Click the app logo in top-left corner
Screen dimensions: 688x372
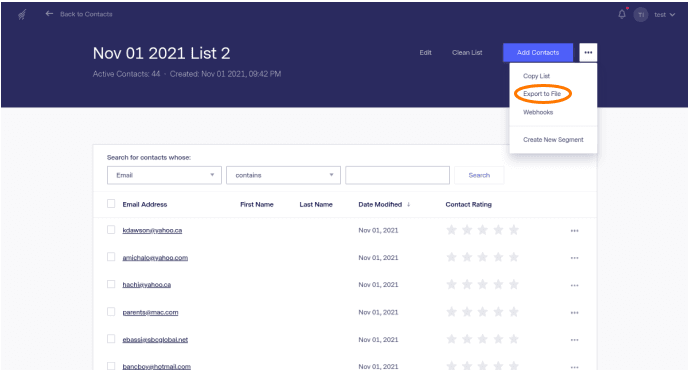(x=22, y=15)
